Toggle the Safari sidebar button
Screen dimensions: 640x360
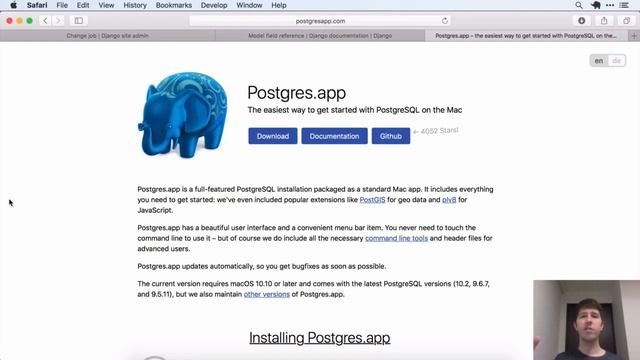coord(79,20)
